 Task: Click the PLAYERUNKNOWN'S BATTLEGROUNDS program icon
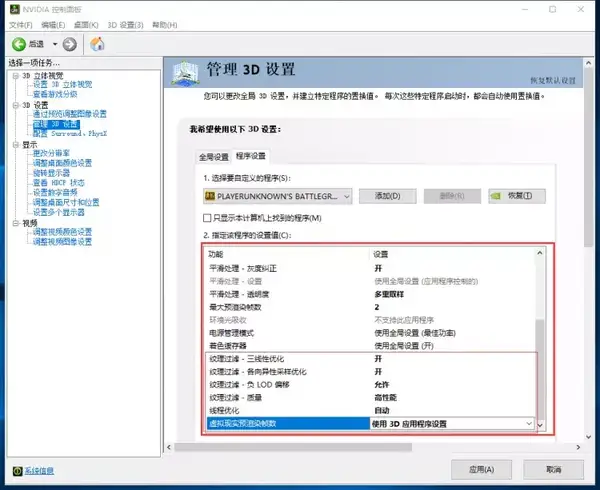(211, 196)
